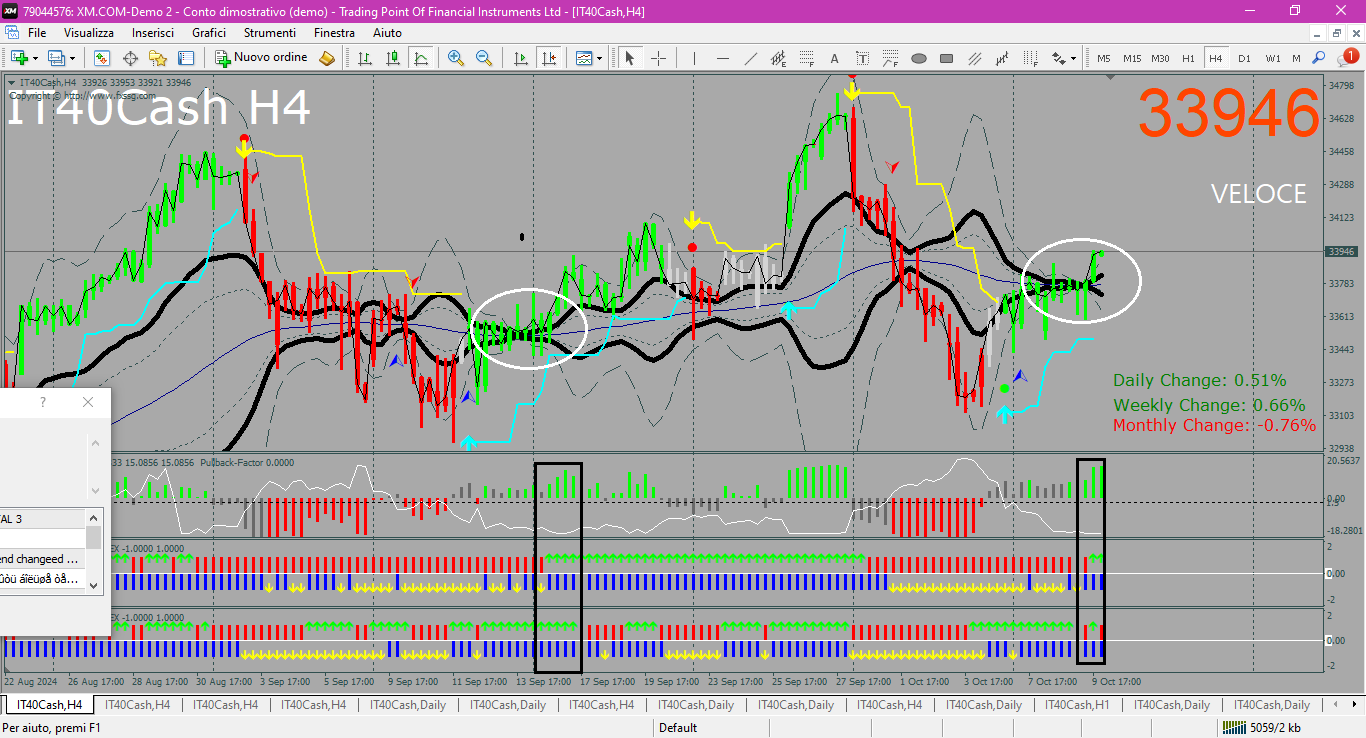The height and width of the screenshot is (738, 1366).
Task: Open the Grafici menu
Action: click(209, 33)
